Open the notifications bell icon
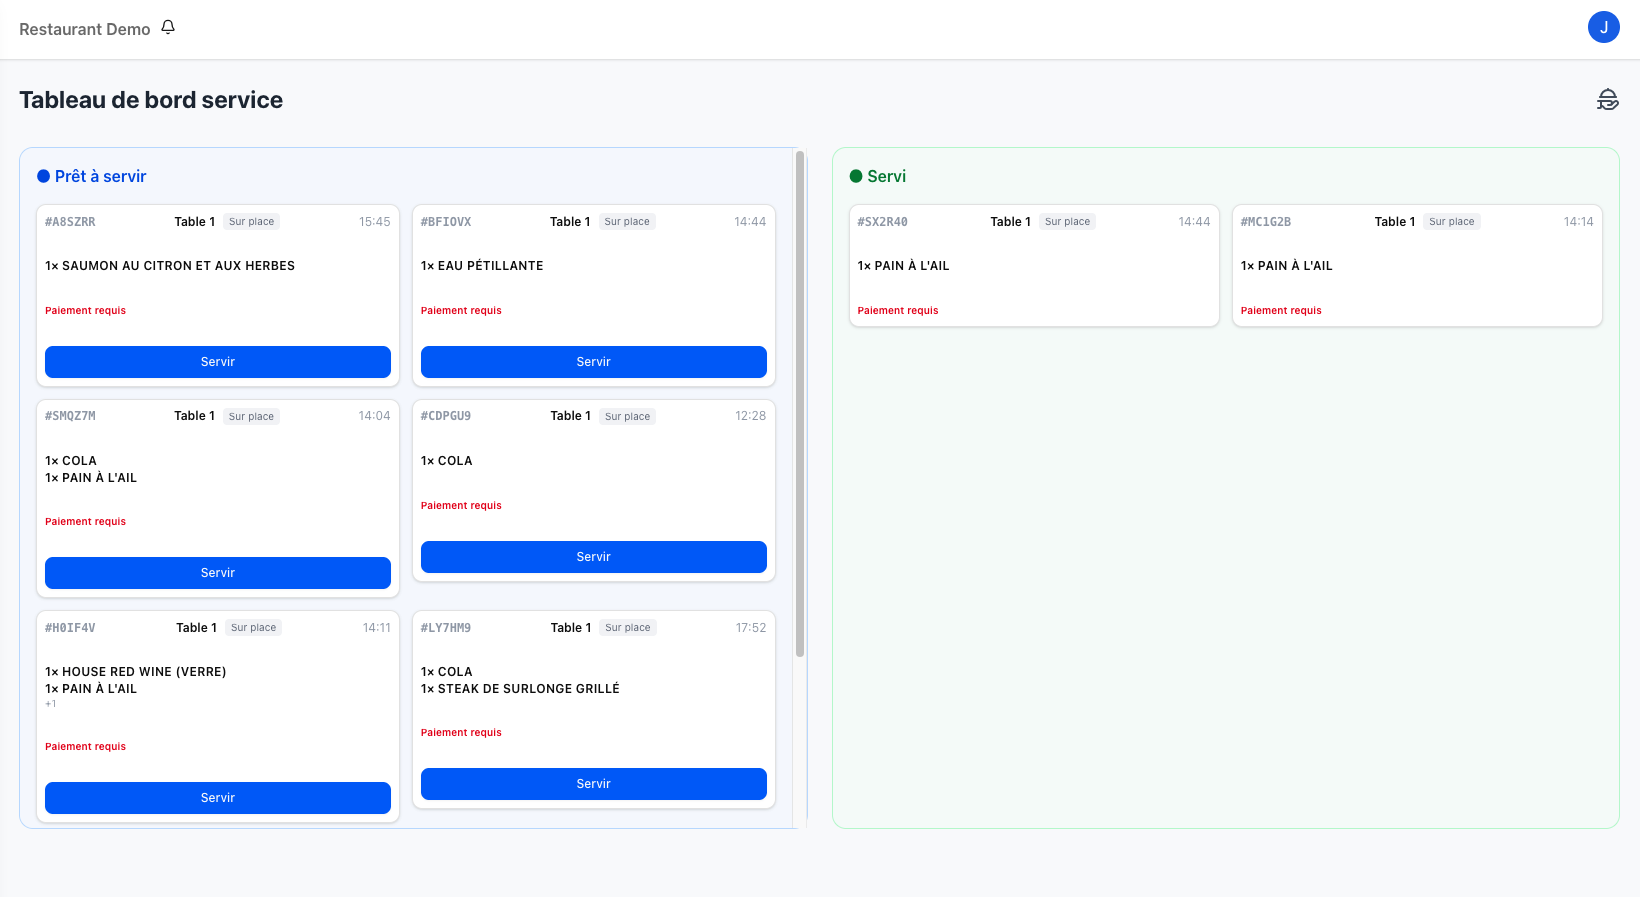Screen dimensions: 1640x897 [x=168, y=28]
